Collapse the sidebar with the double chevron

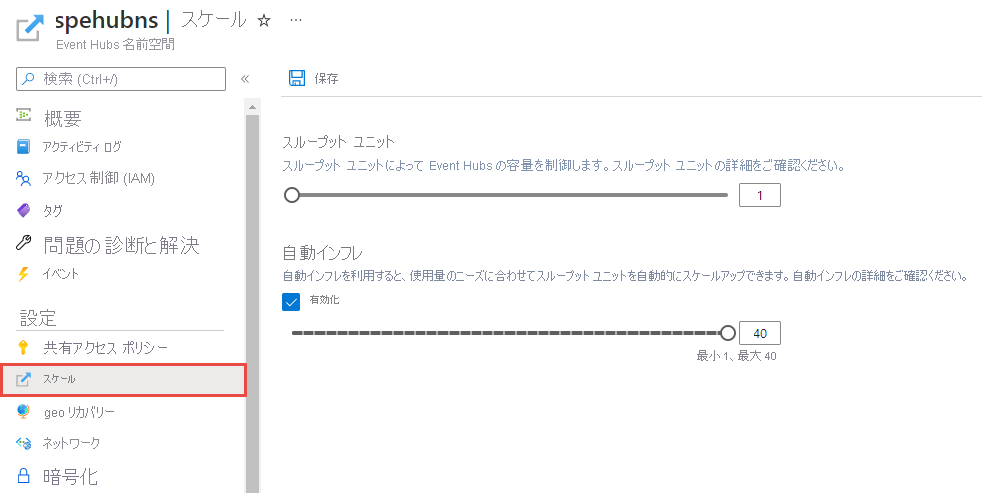(245, 79)
